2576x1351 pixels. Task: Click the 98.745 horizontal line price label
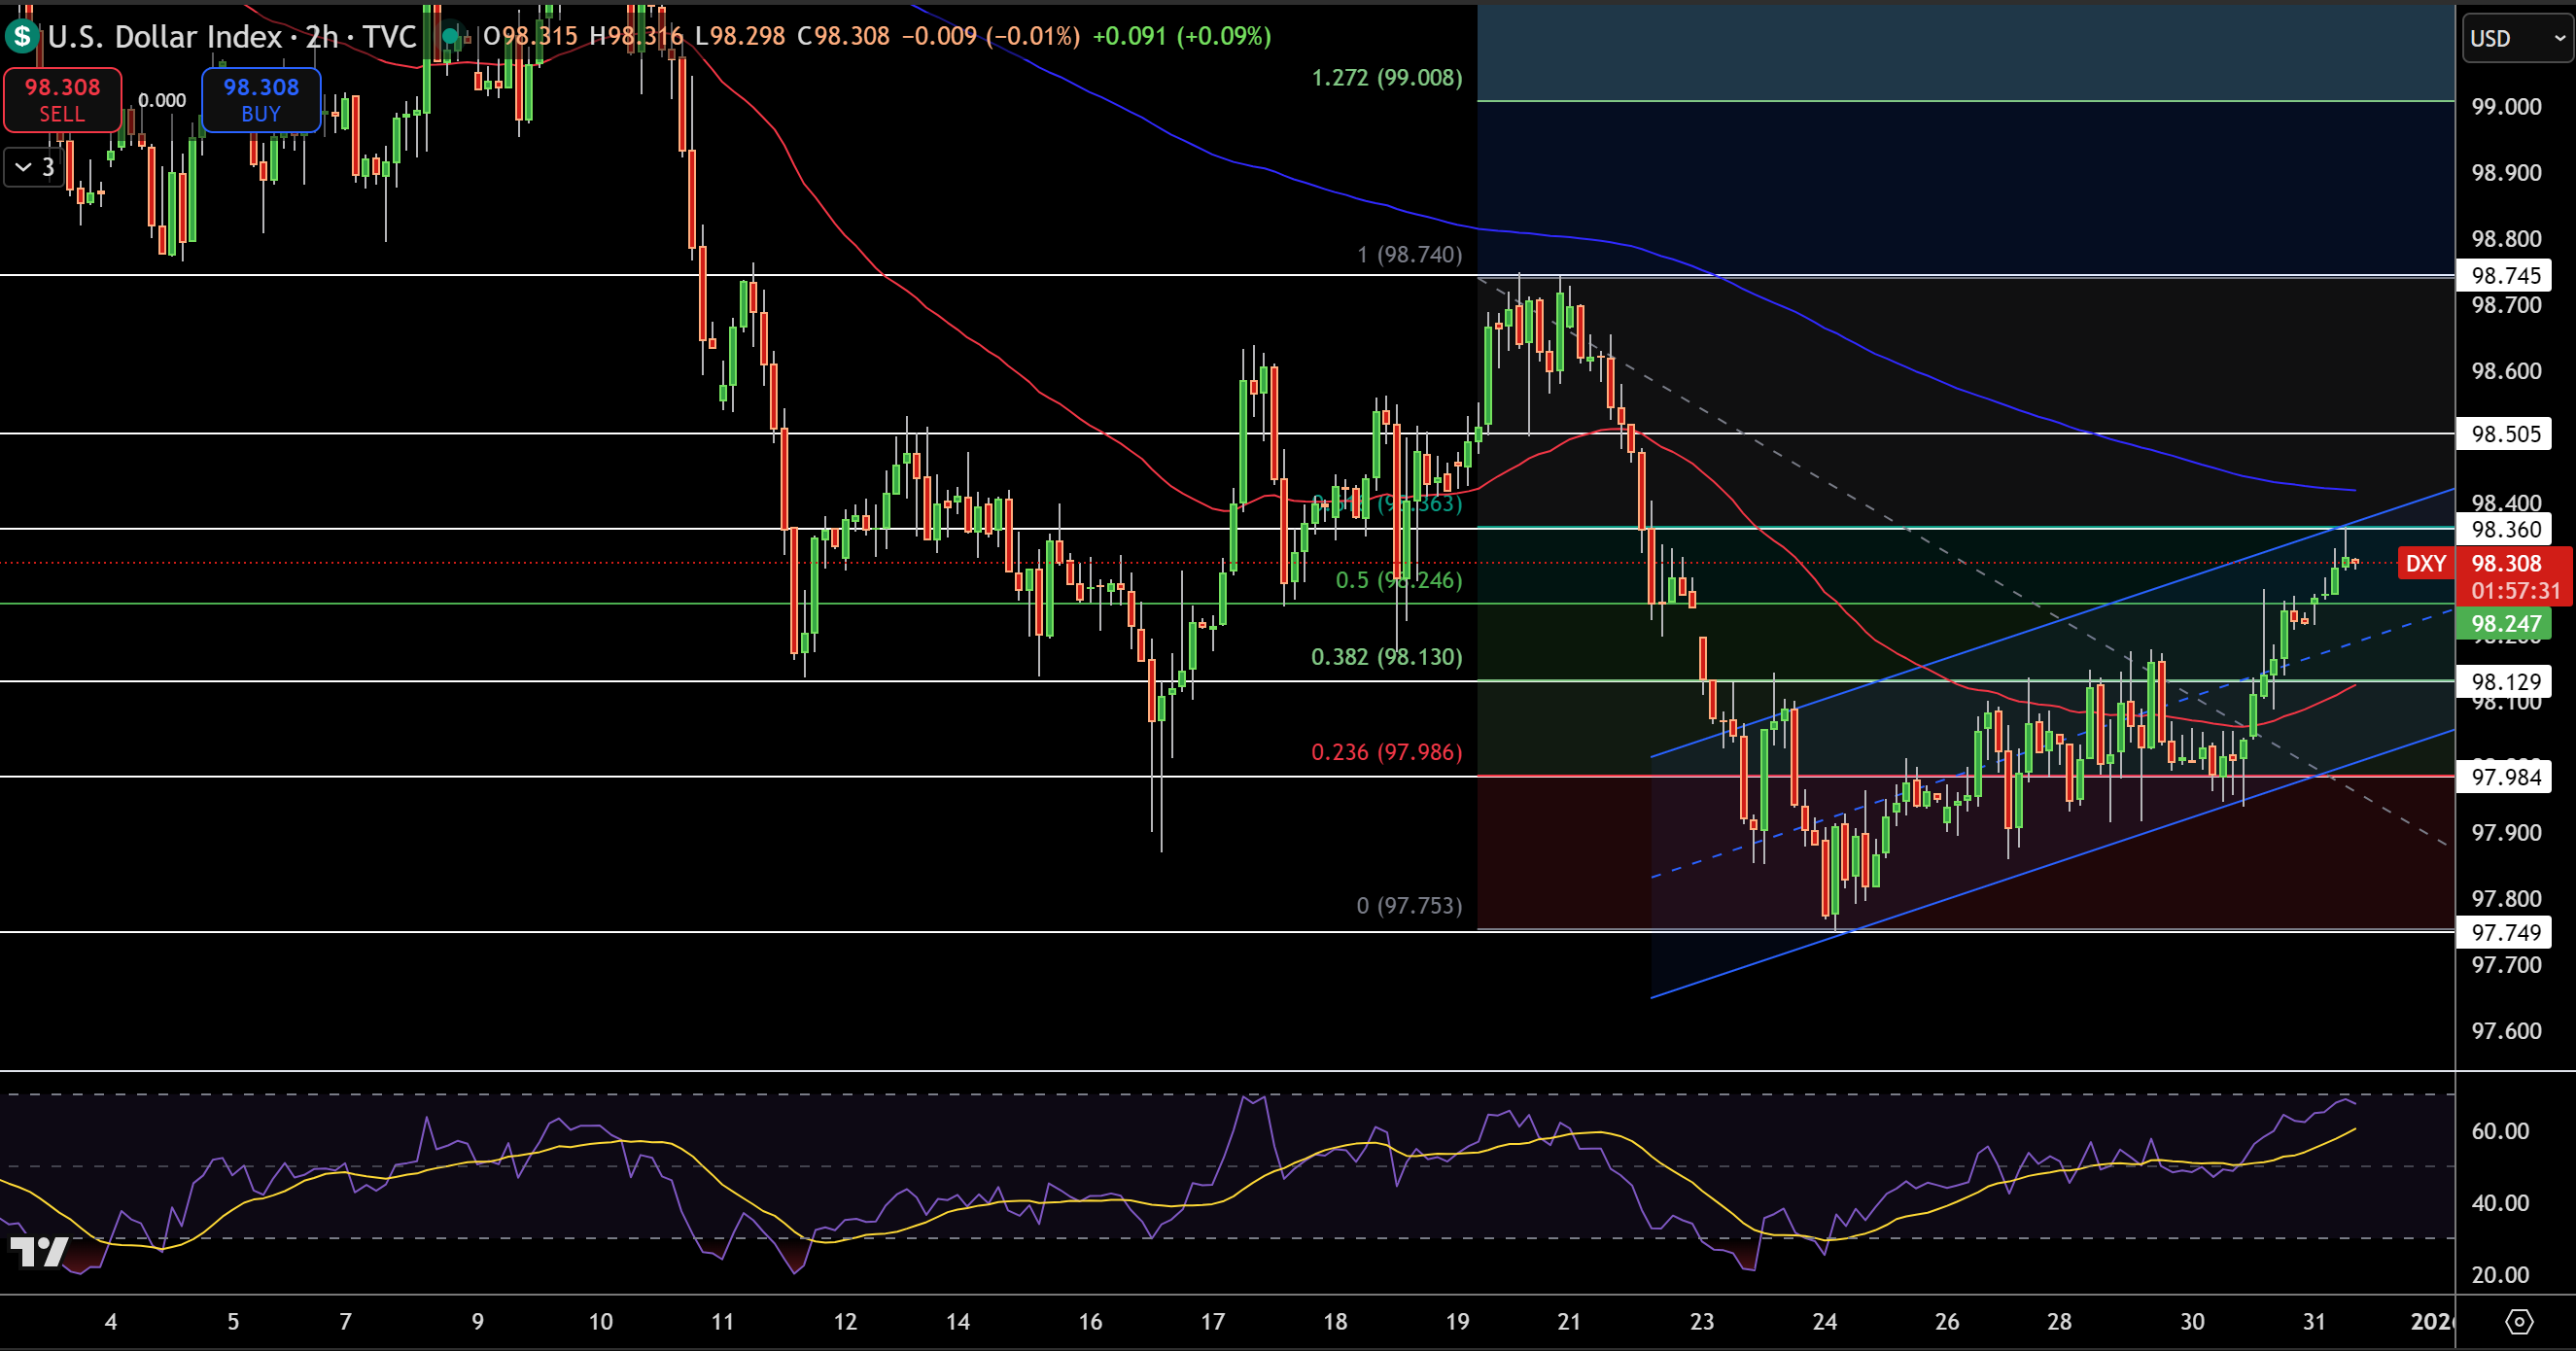pyautogui.click(x=2505, y=275)
